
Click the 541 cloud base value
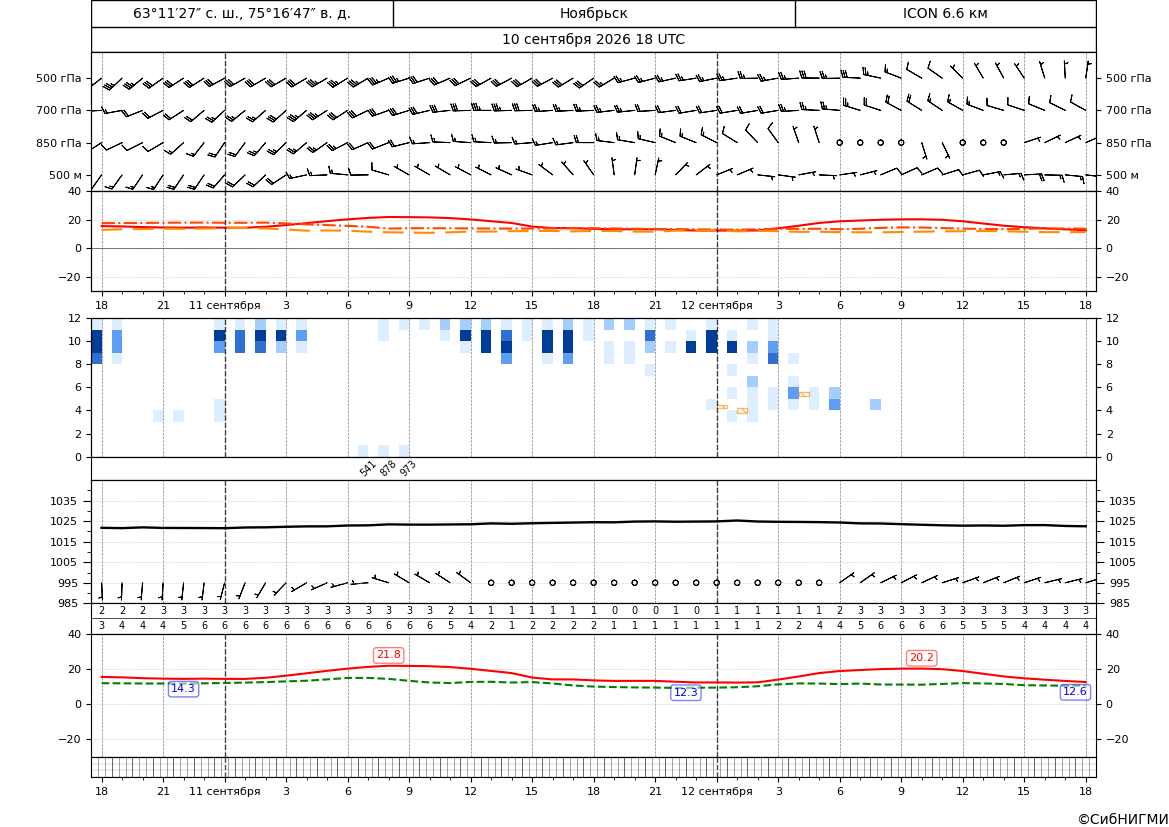pyautogui.click(x=368, y=468)
